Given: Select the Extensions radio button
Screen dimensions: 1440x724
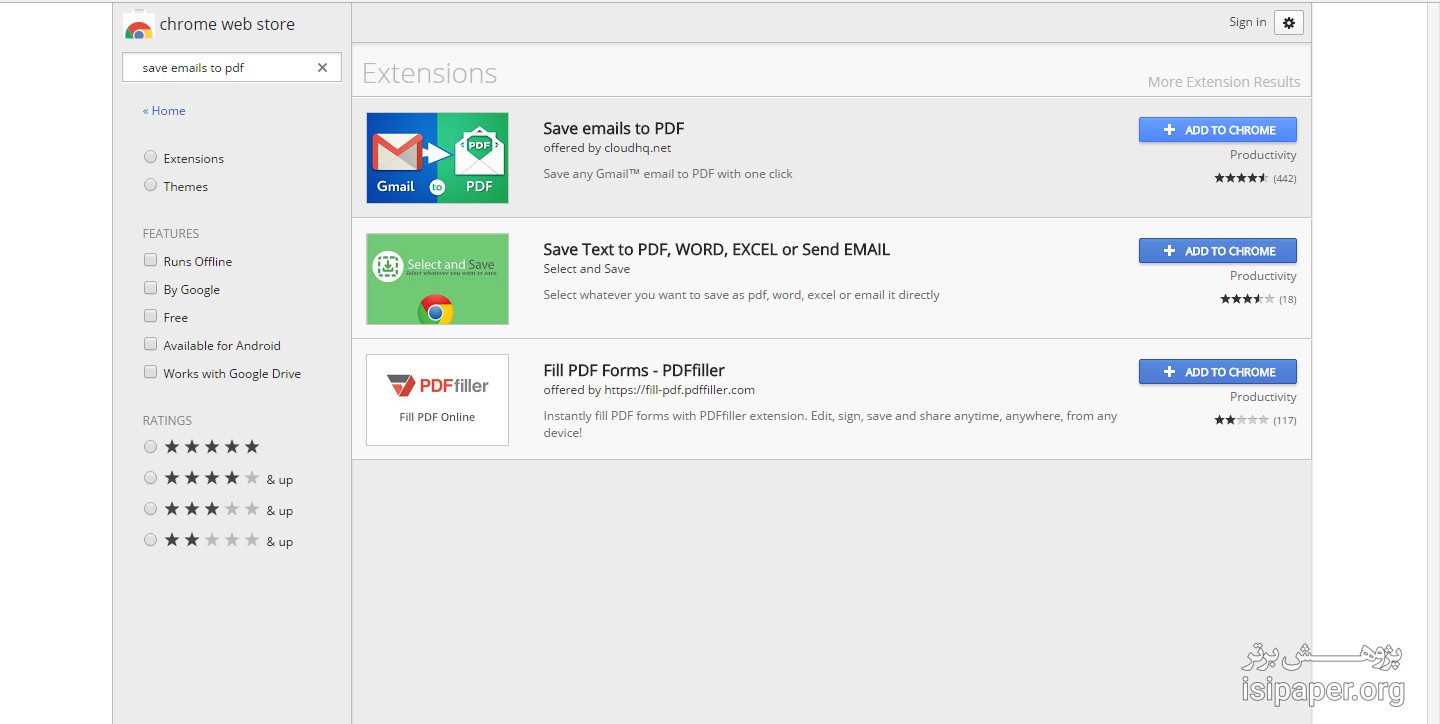Looking at the screenshot, I should tap(150, 157).
